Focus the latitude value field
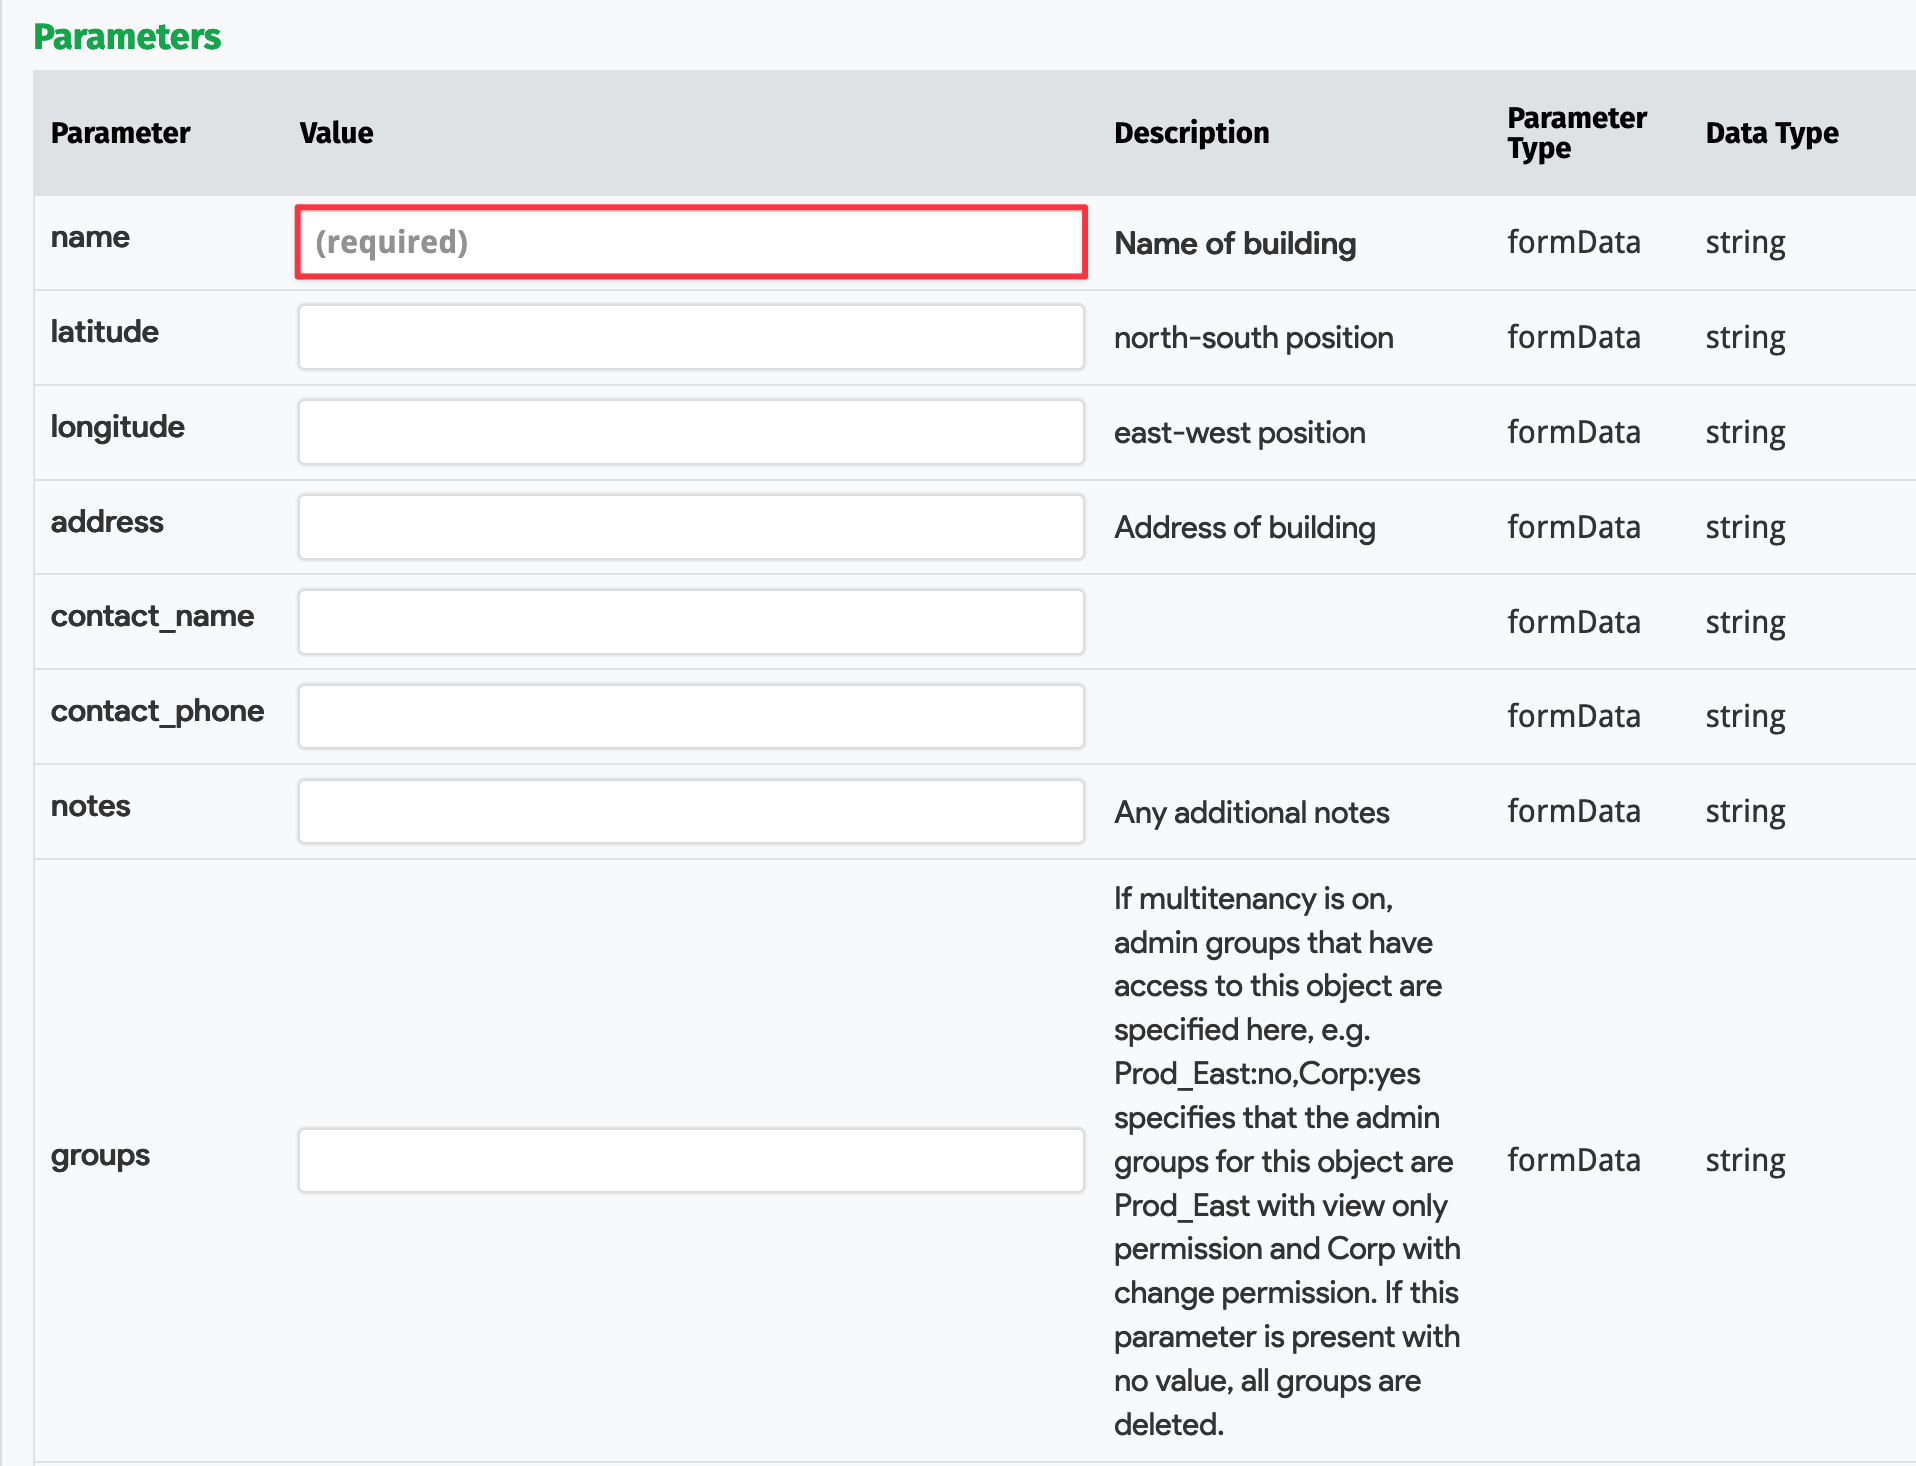This screenshot has height=1466, width=1916. [690, 337]
